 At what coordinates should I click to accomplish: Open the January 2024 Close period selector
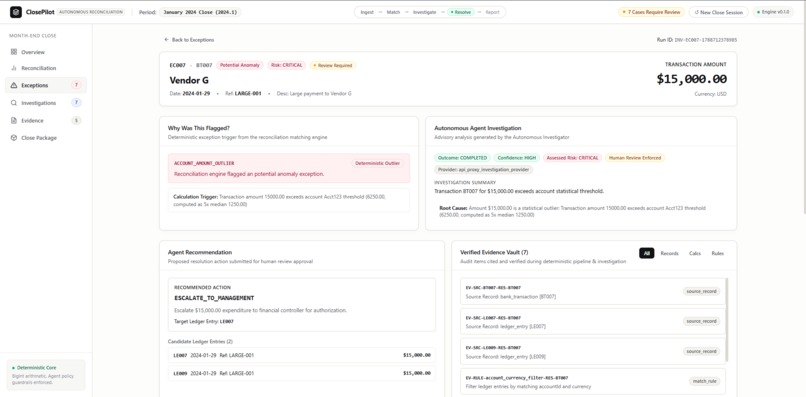(199, 12)
